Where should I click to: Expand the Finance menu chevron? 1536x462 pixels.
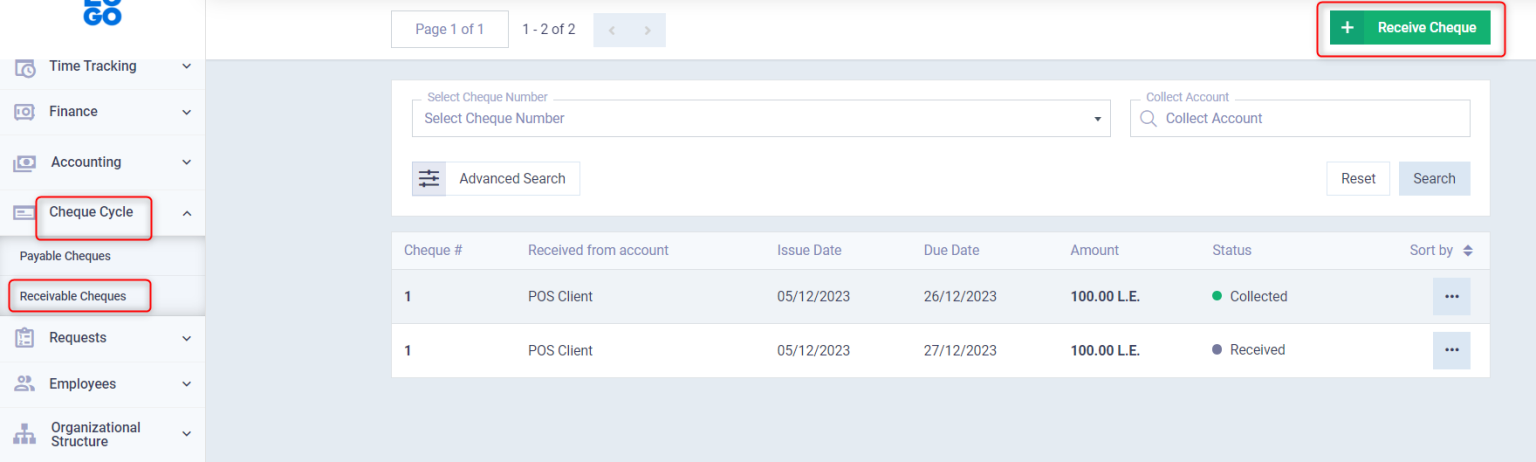(x=186, y=112)
